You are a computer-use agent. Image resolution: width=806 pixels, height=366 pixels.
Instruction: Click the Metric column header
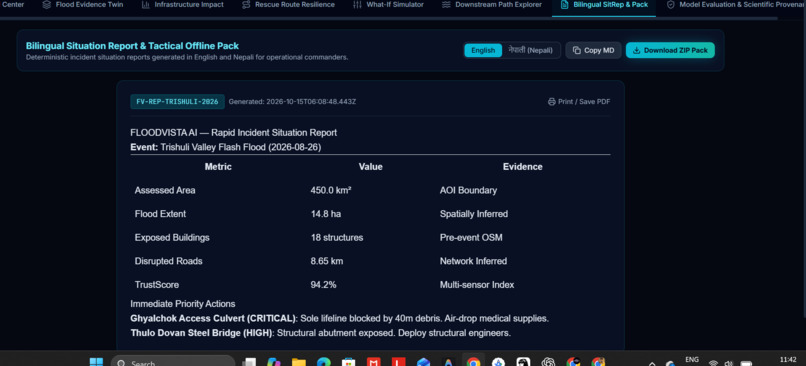(x=218, y=167)
